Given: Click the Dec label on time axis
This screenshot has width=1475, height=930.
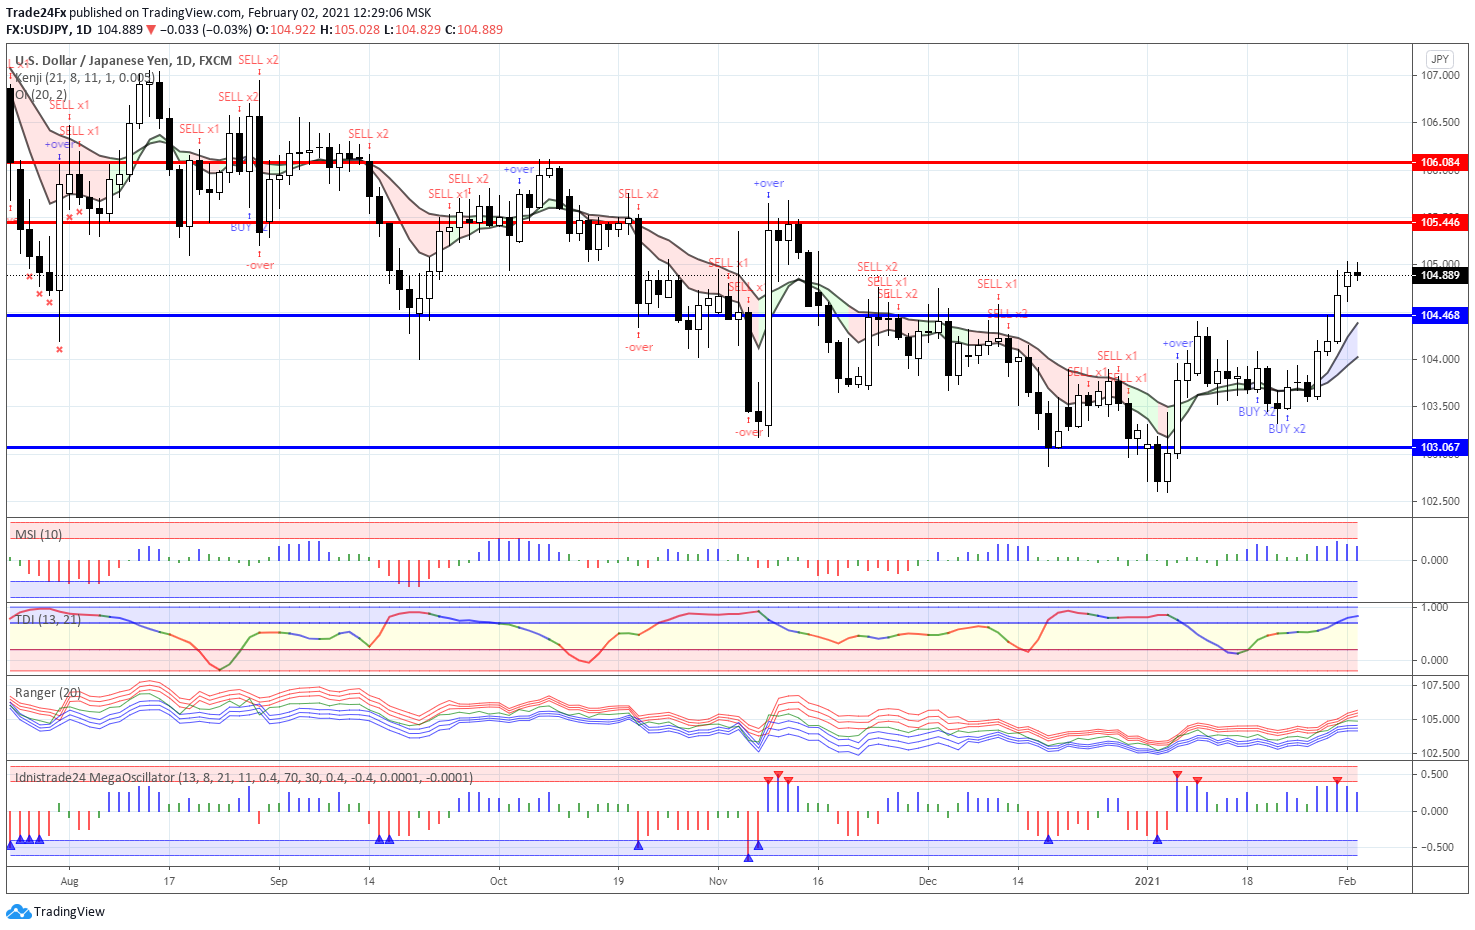Looking at the screenshot, I should (x=928, y=881).
